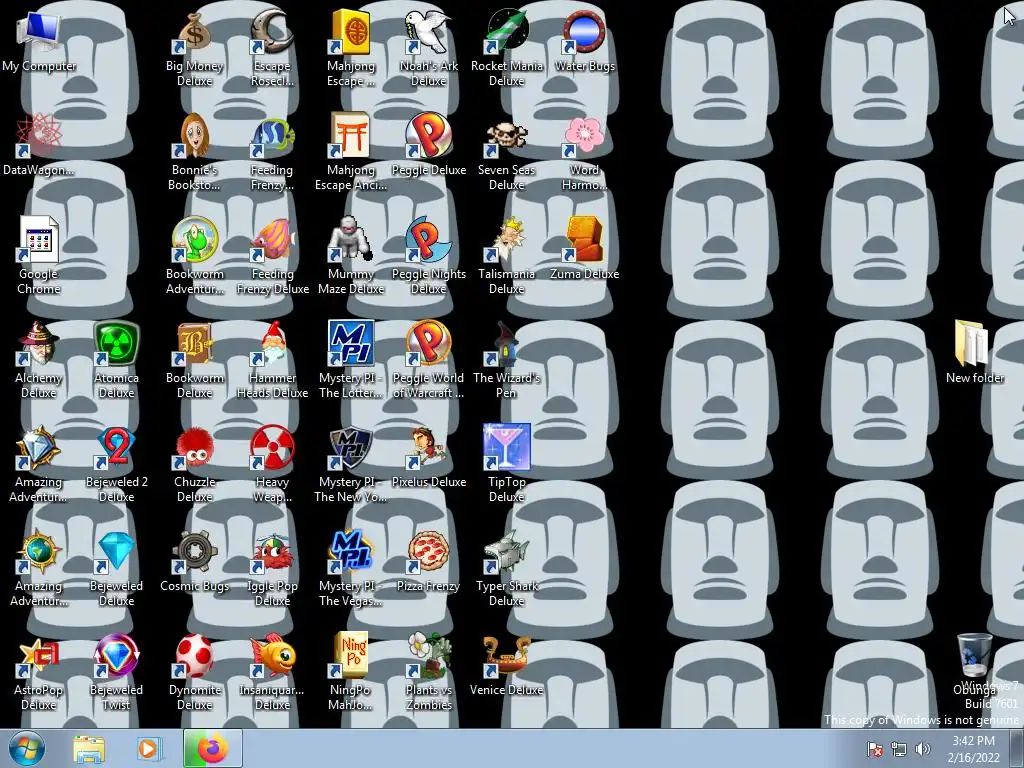The image size is (1024, 768).
Task: Select Bonnie's Bookstore icon
Action: click(x=195, y=136)
